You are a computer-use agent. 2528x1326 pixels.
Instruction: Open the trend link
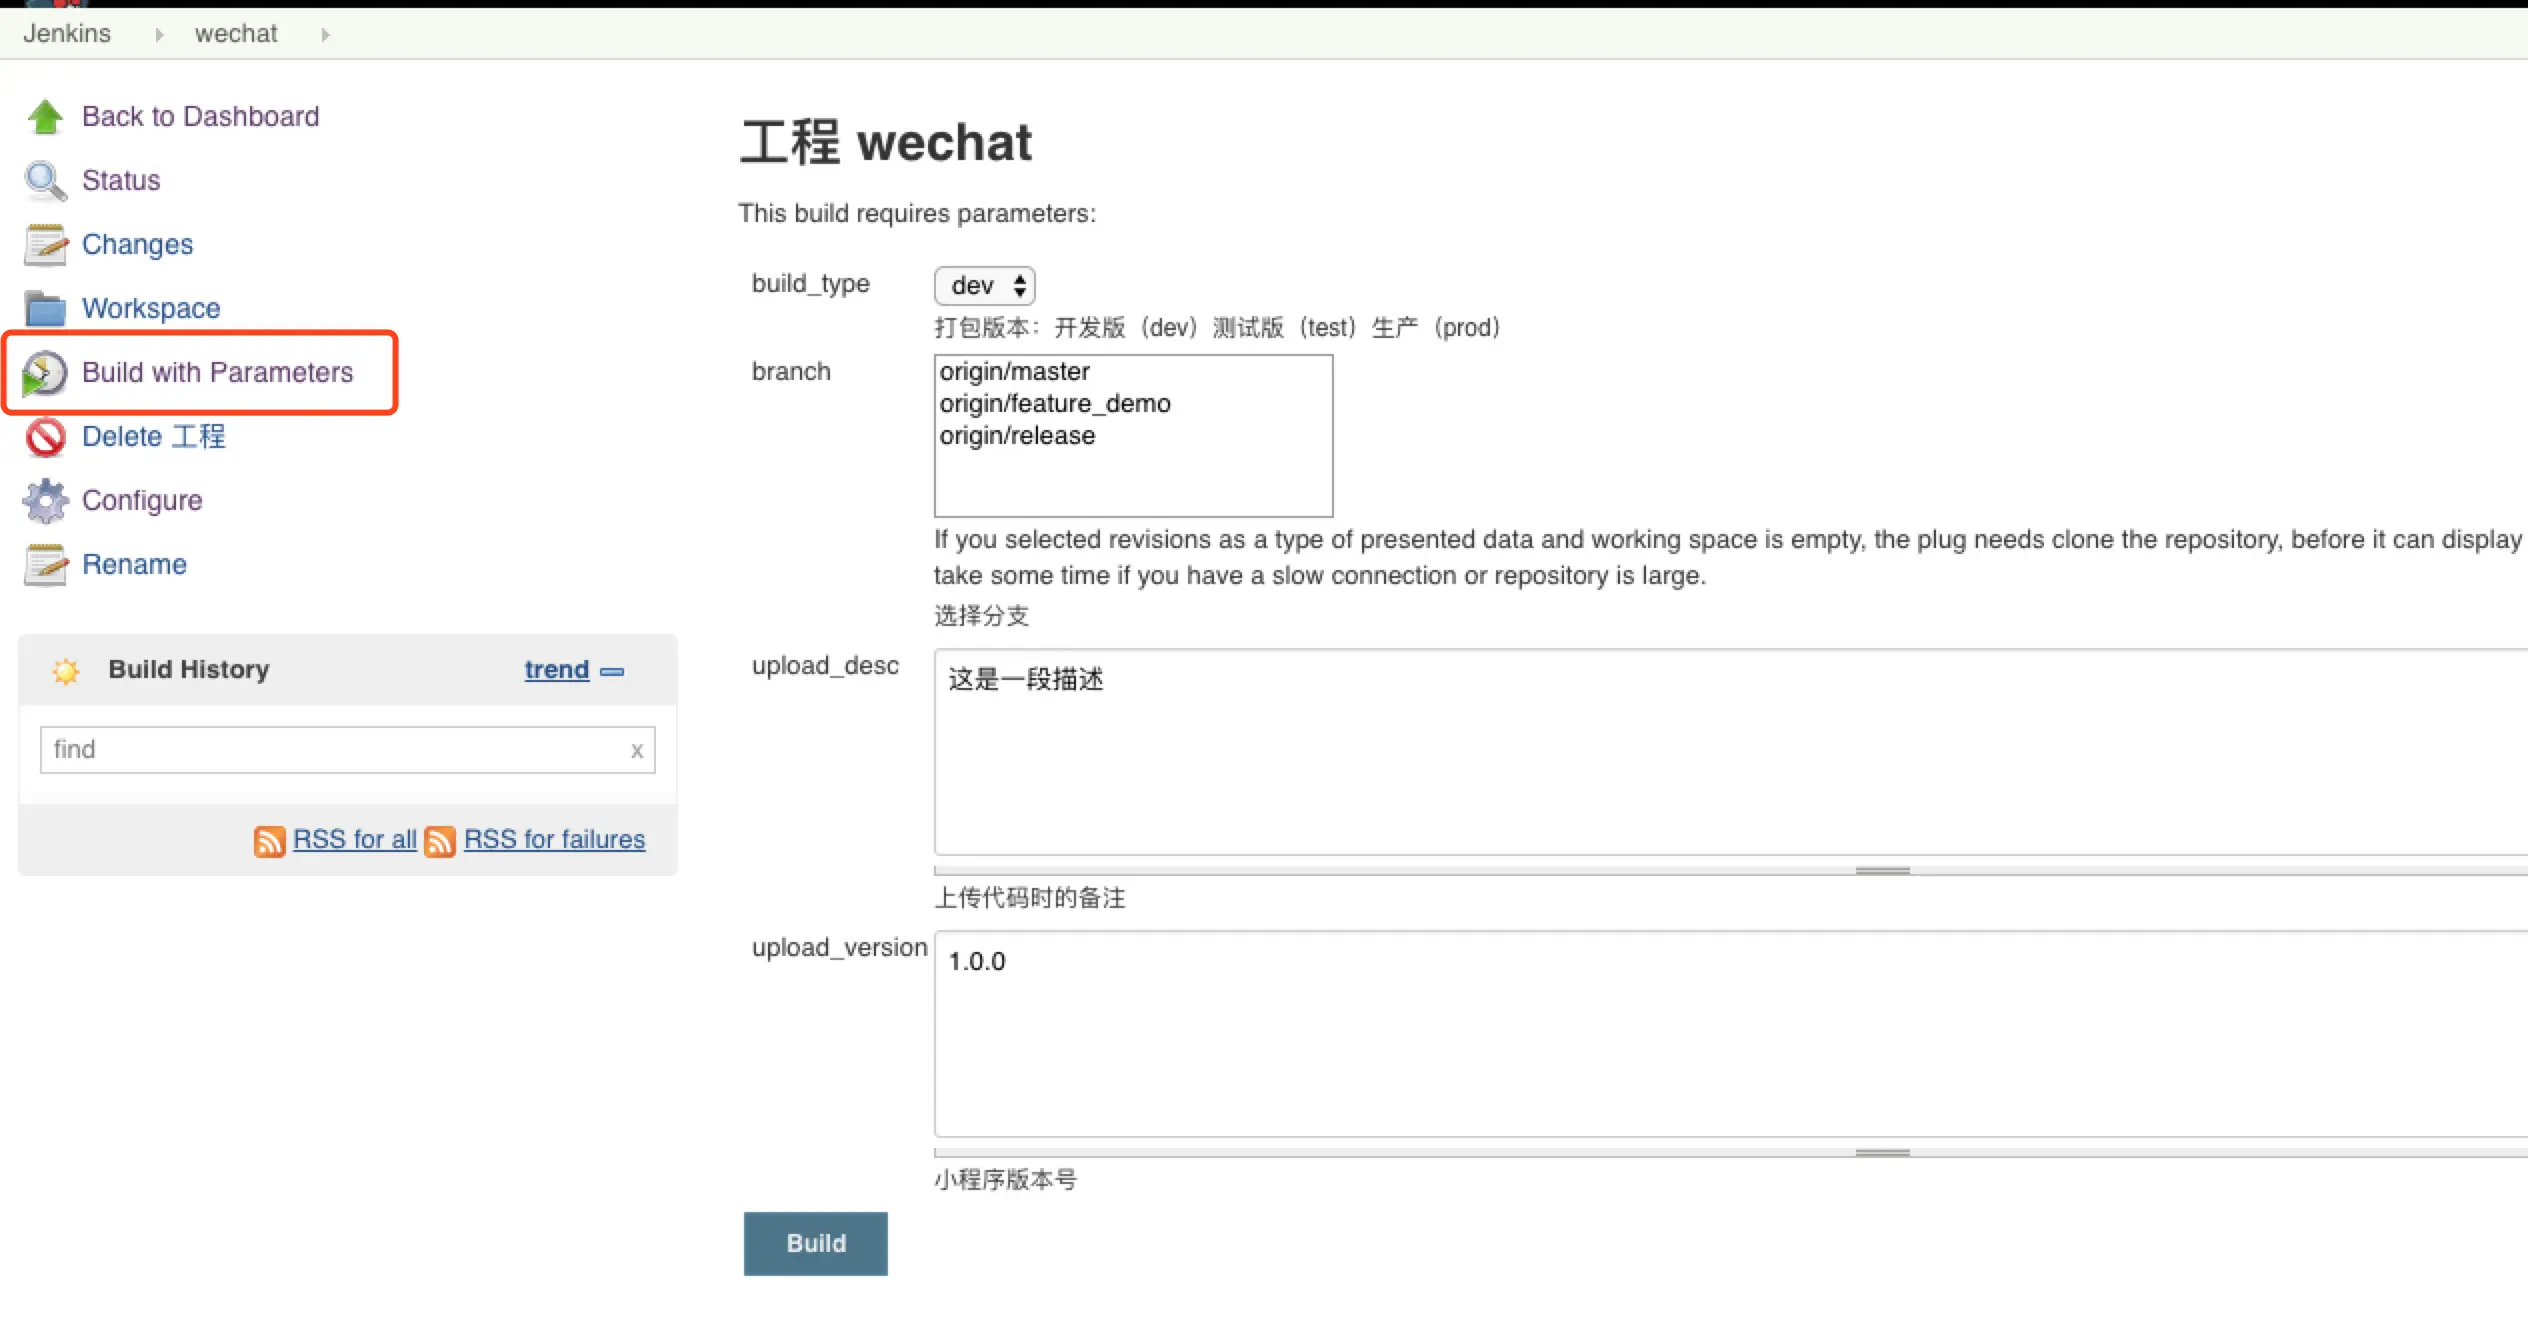[556, 670]
